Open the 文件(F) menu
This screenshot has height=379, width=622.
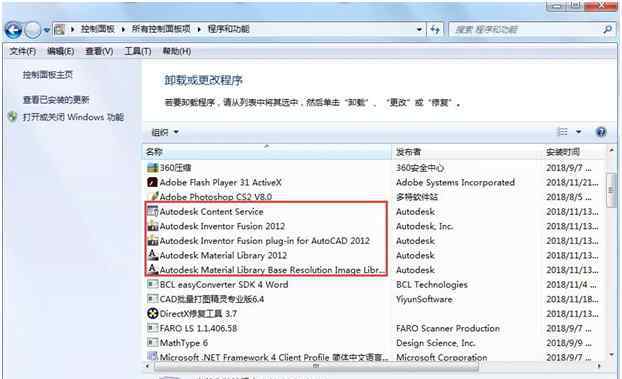point(23,51)
